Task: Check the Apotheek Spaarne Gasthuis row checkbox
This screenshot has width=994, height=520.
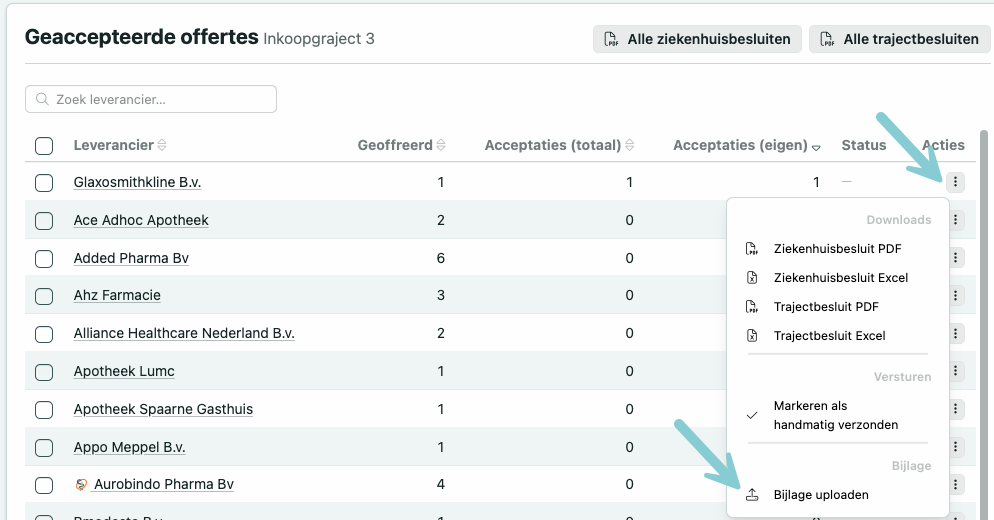Action: click(44, 410)
